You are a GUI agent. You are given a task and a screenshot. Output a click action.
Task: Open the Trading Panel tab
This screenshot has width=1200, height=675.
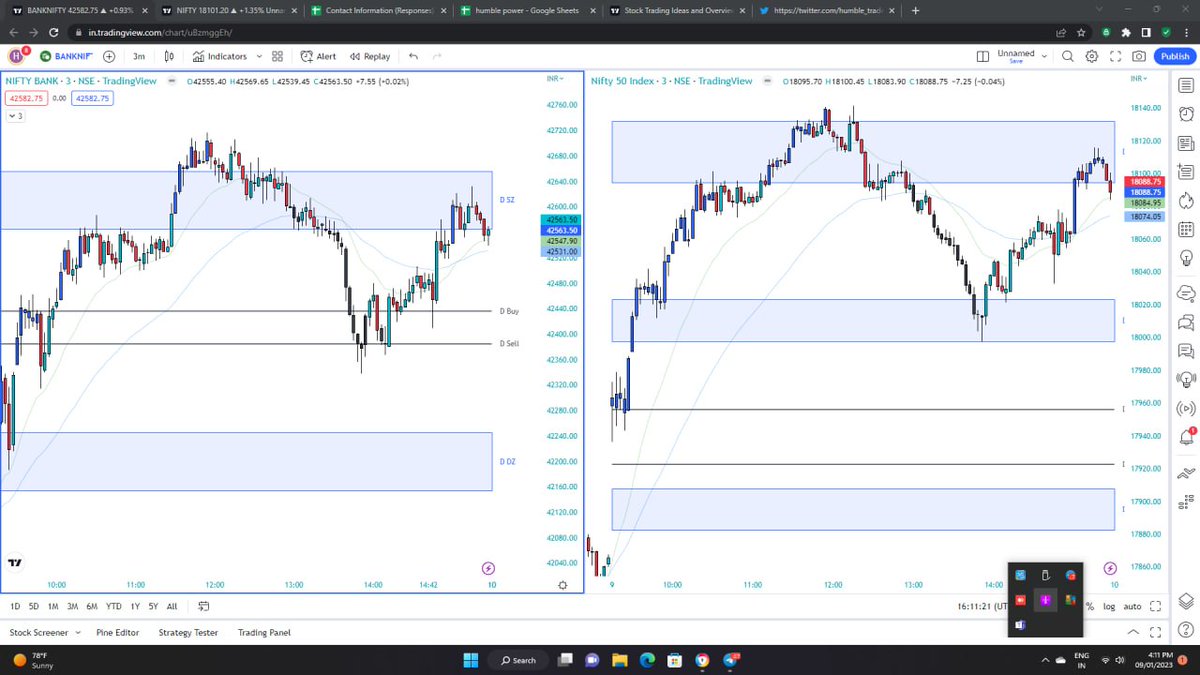pos(264,632)
